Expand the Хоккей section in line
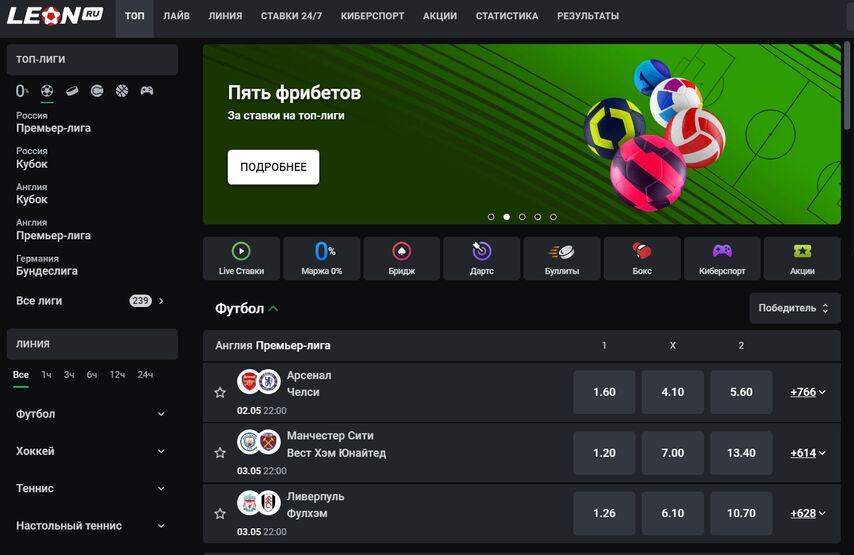The width and height of the screenshot is (854, 555). pos(90,451)
